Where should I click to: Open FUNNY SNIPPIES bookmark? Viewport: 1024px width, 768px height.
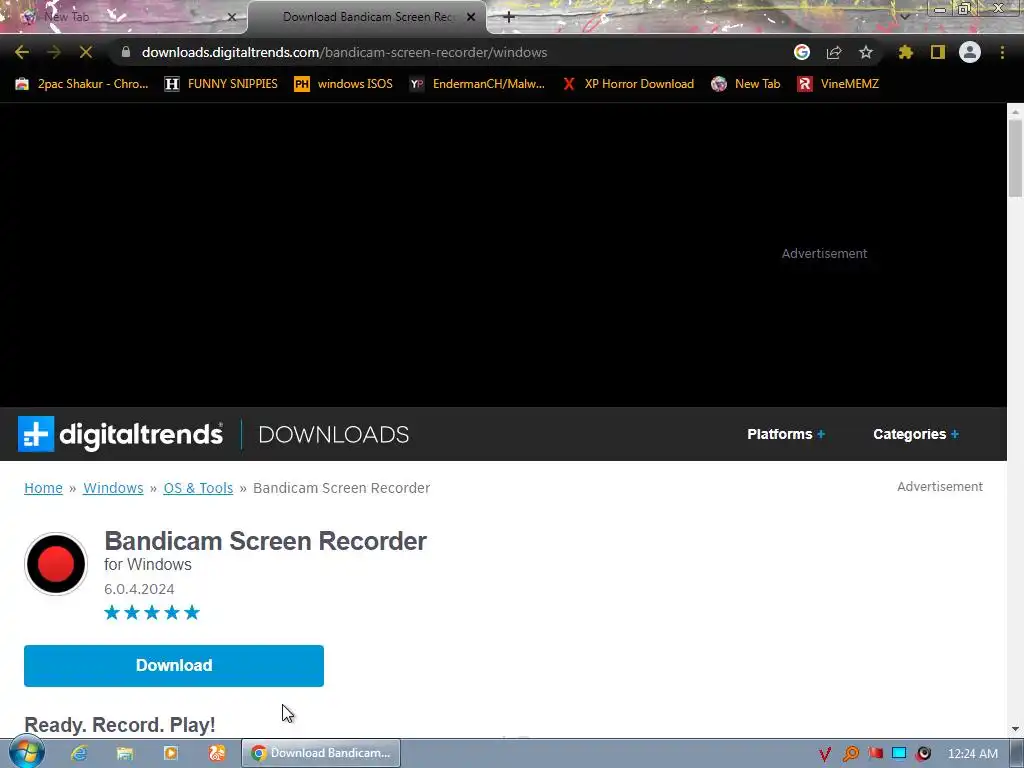tap(221, 84)
